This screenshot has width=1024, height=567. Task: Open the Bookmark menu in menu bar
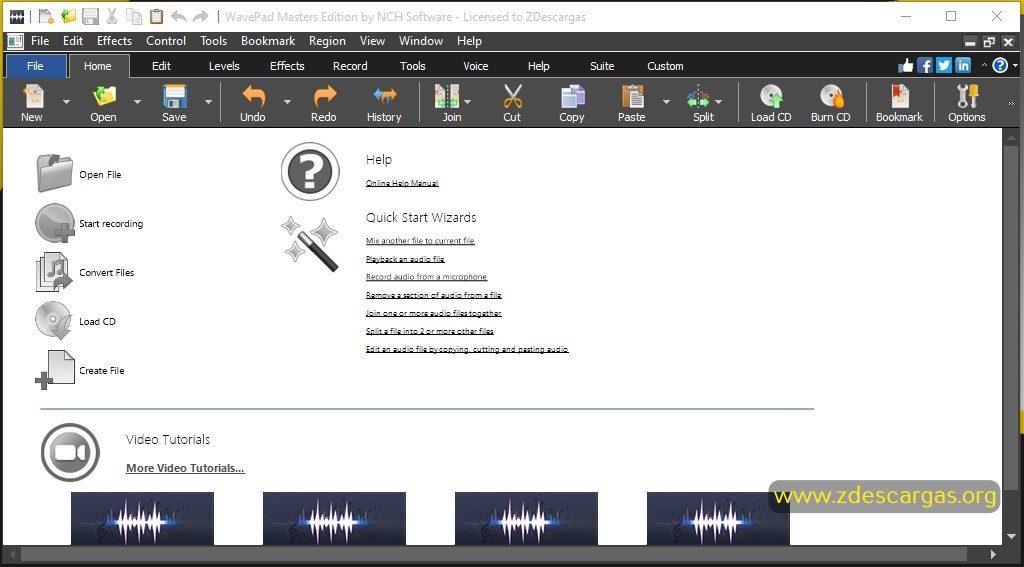[x=268, y=40]
